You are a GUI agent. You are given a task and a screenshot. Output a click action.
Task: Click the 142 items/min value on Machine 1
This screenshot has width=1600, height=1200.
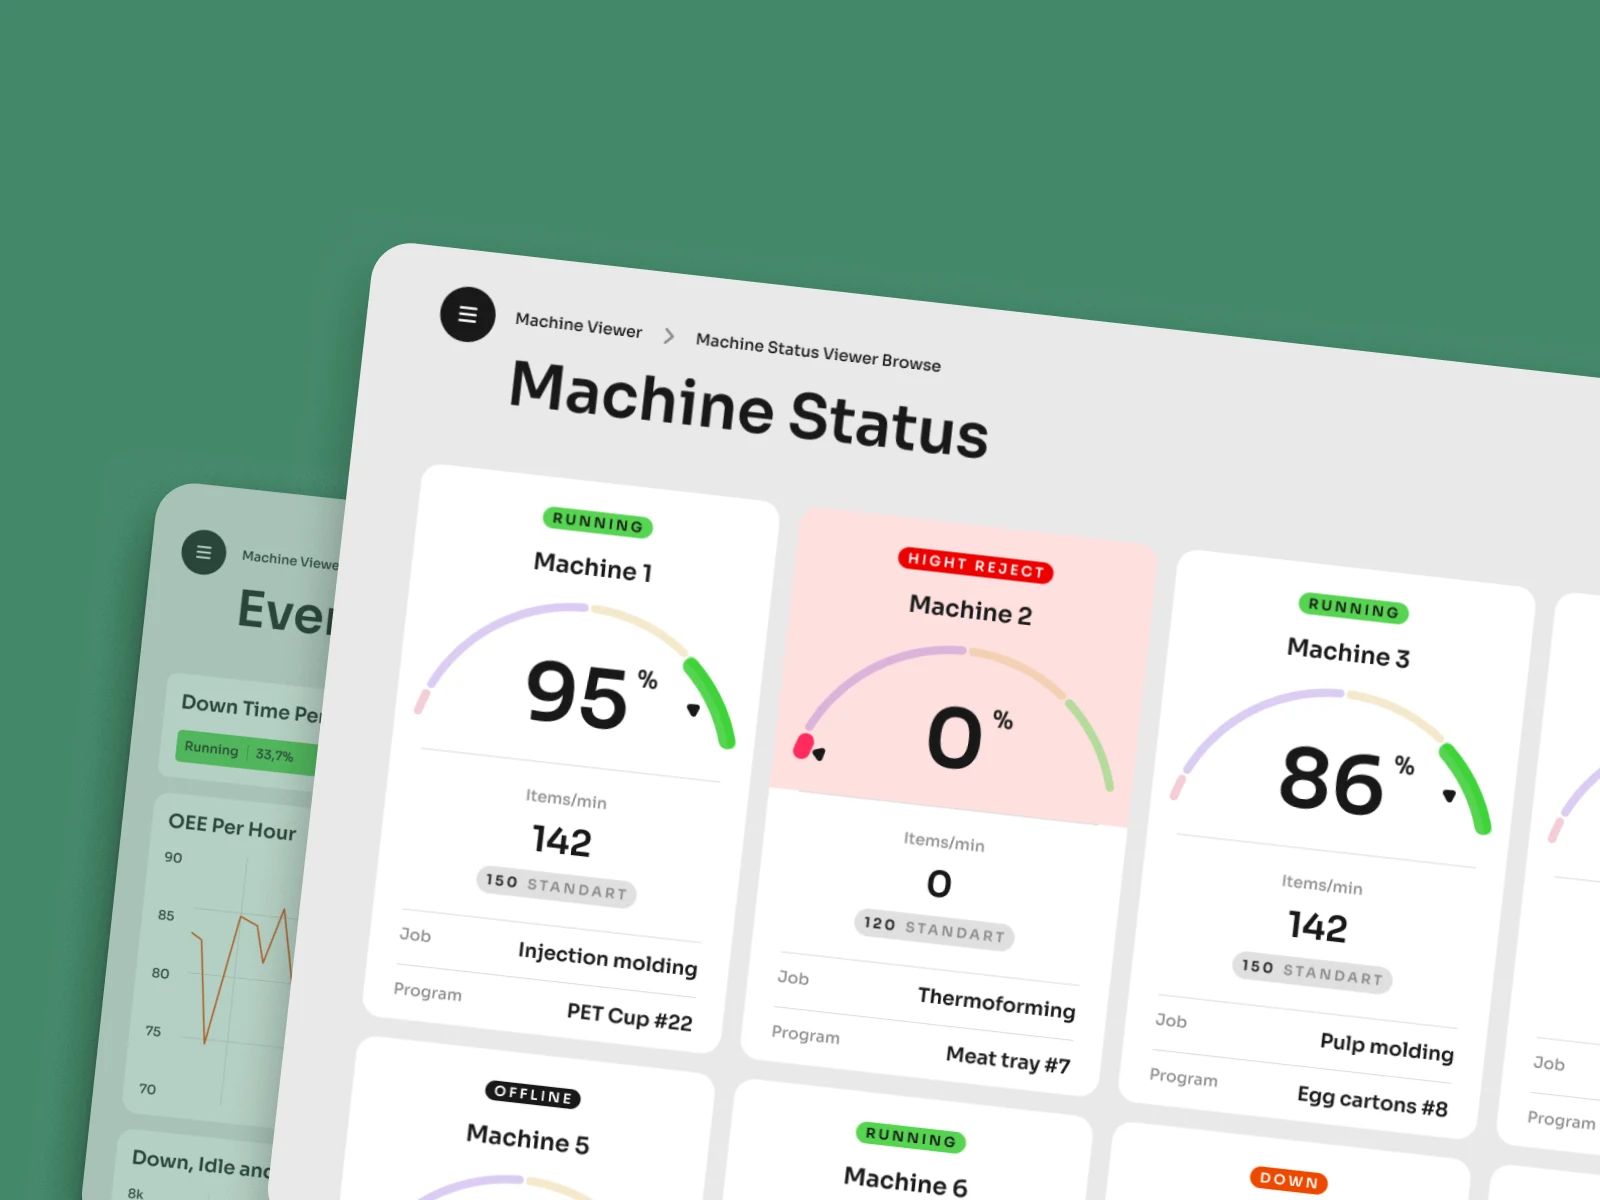pos(561,840)
